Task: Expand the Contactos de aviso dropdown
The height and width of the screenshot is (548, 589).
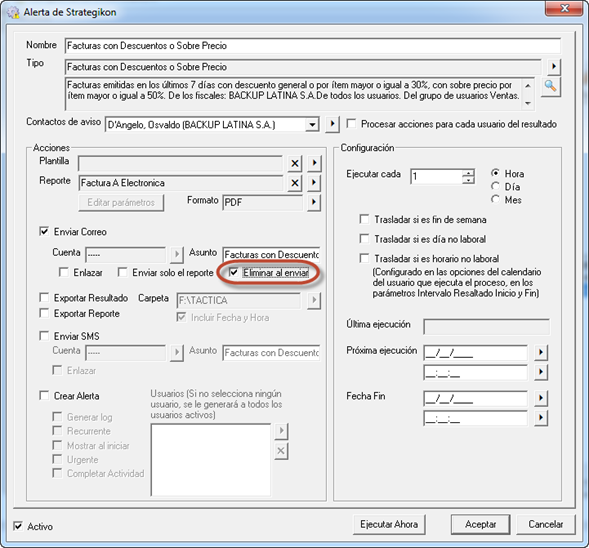Action: tap(312, 124)
